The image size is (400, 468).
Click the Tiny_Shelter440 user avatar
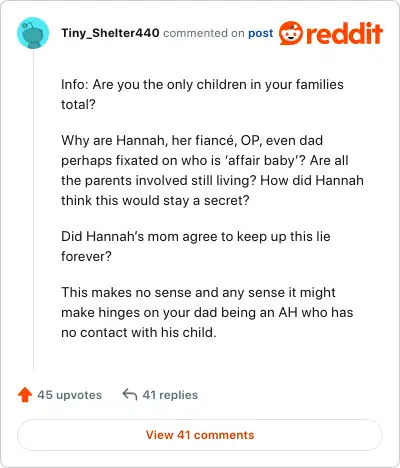[33, 33]
